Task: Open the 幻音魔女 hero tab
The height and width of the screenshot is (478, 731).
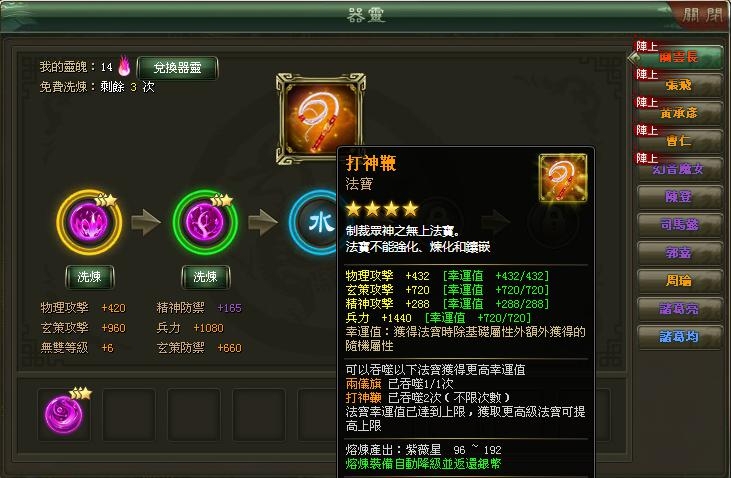Action: [678, 169]
